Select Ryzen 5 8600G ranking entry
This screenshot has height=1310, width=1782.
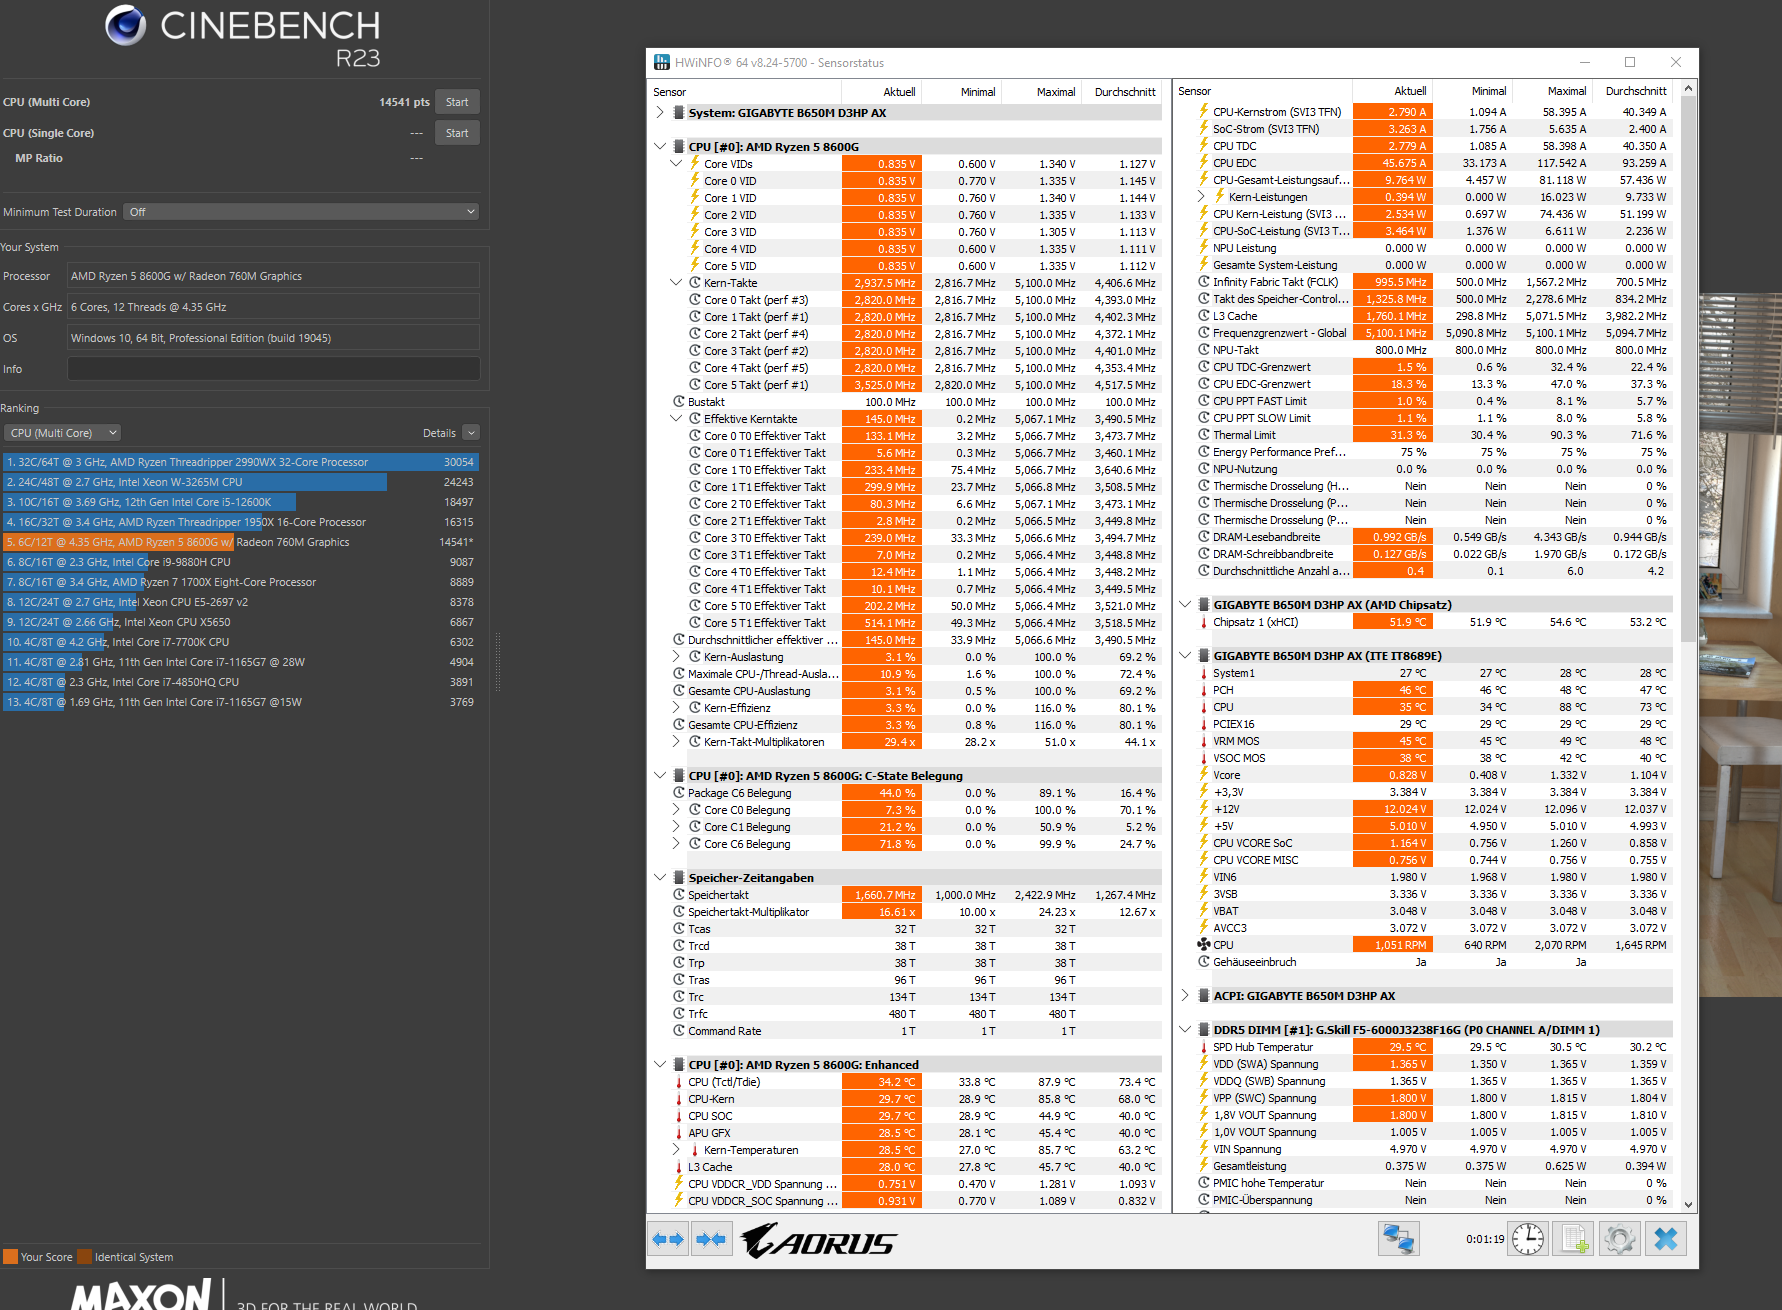(241, 542)
